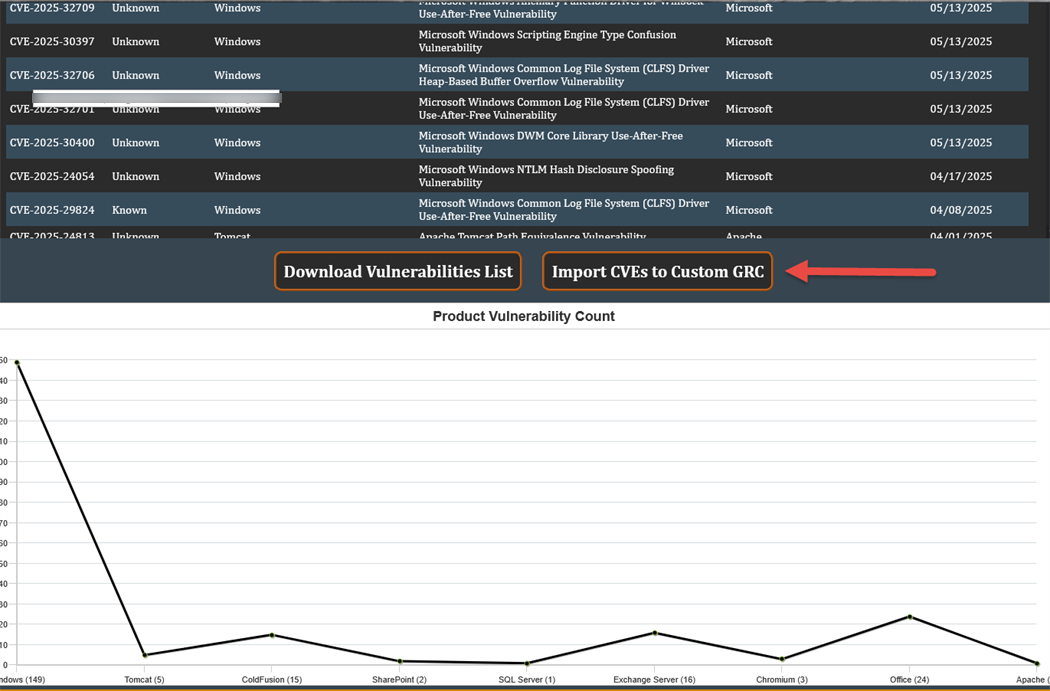This screenshot has height=691, width=1050.
Task: Select CVE-2025-30397 cell
Action: 52,42
